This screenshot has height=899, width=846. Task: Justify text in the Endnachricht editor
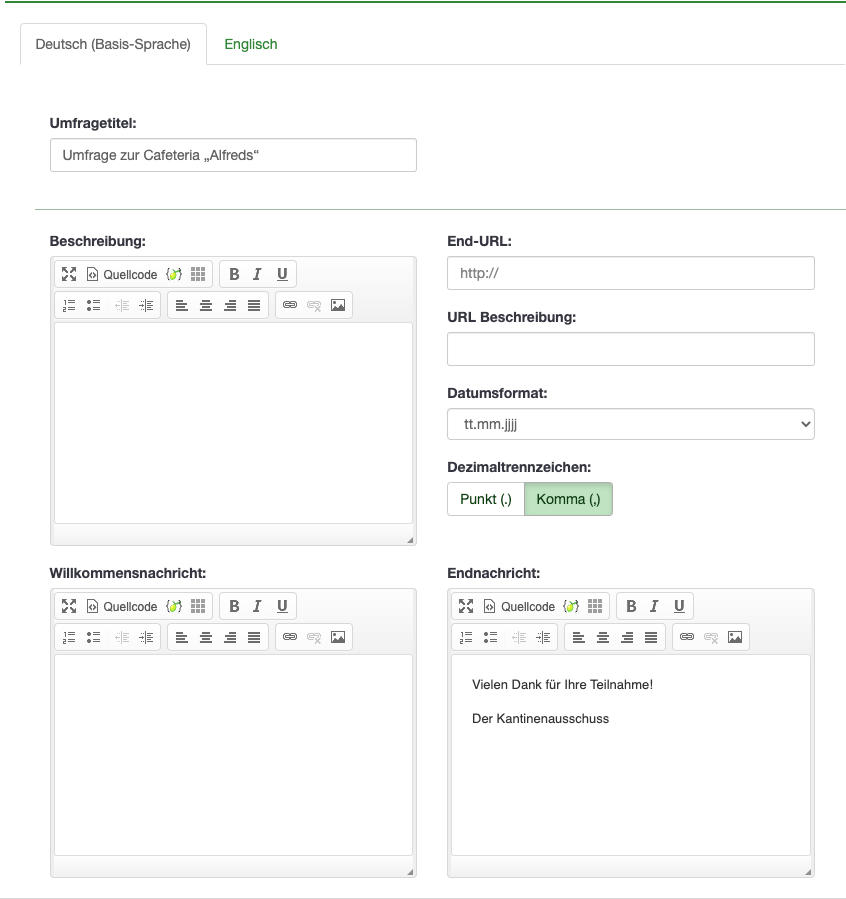(x=651, y=637)
